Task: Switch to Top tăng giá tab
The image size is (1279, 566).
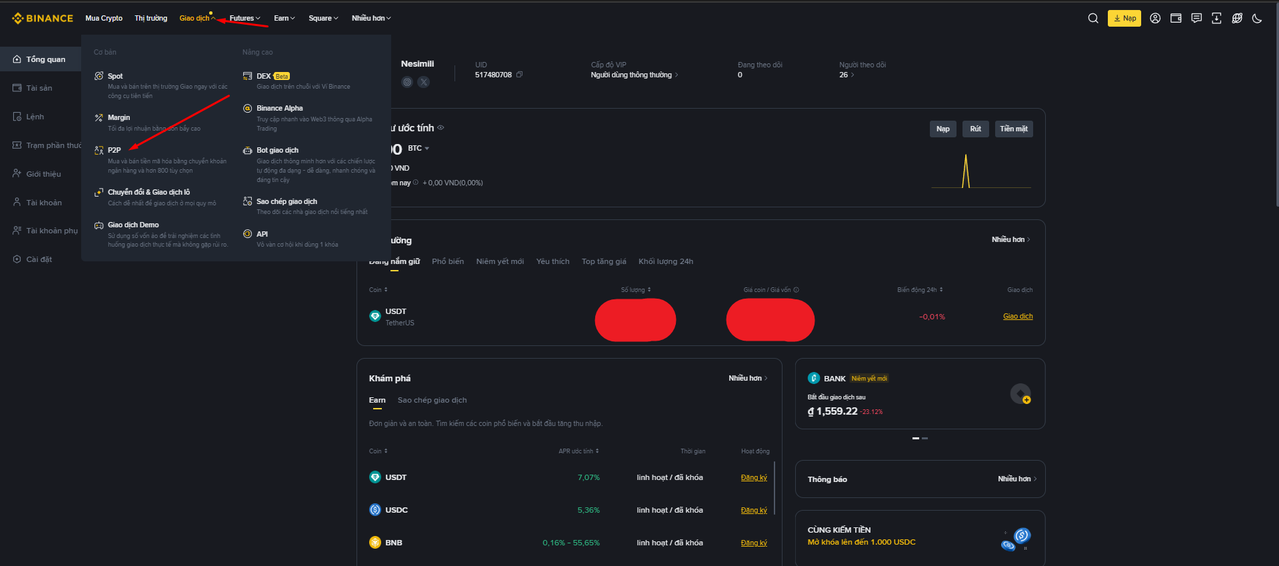Action: [x=604, y=261]
